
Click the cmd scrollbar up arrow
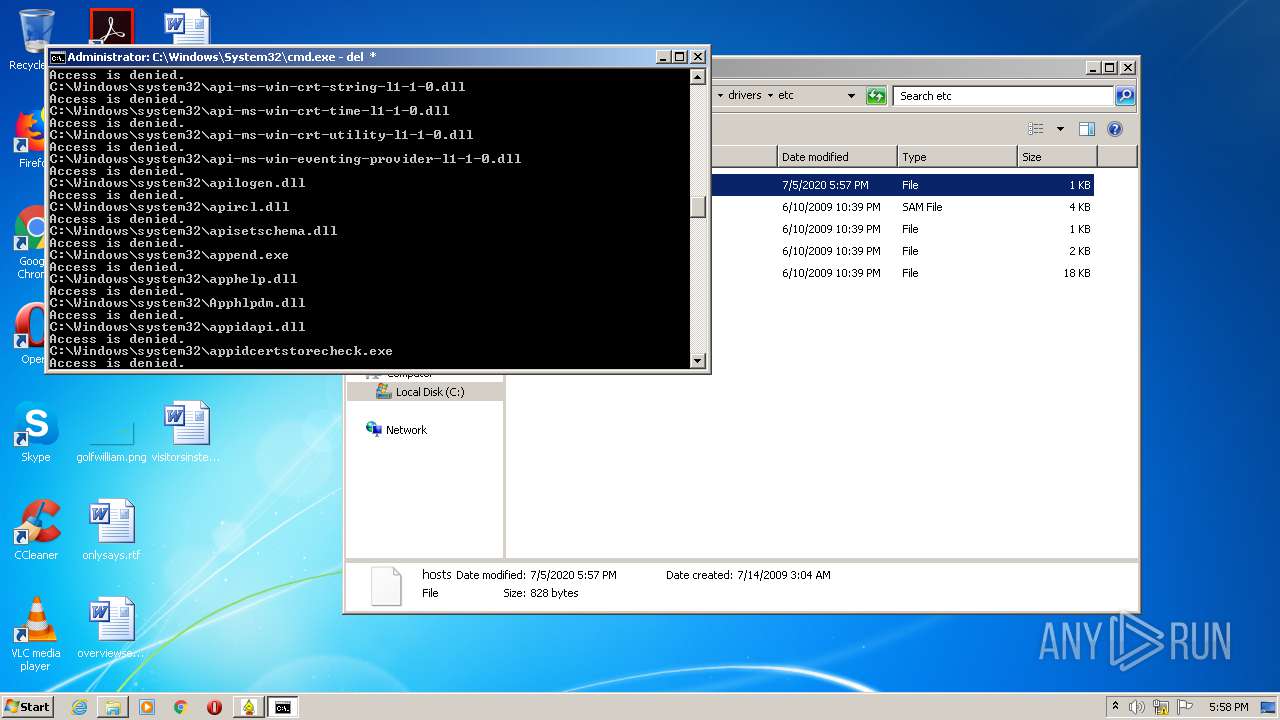pyautogui.click(x=698, y=77)
